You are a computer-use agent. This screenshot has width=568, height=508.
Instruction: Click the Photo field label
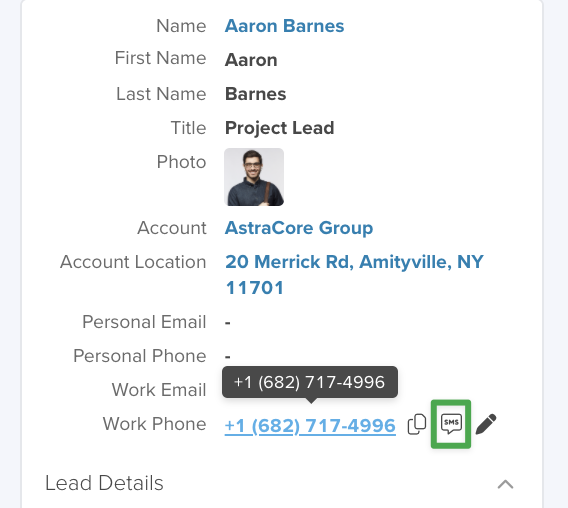[x=181, y=162]
